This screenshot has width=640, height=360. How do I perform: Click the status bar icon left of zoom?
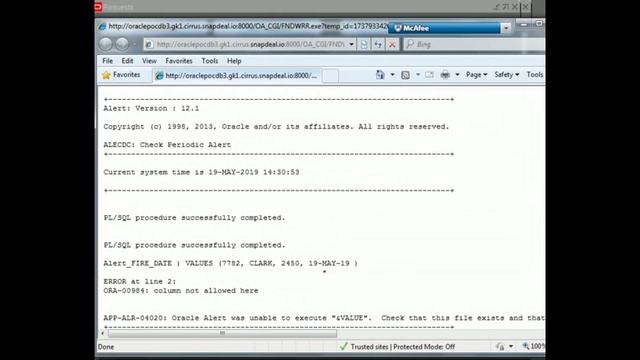[x=500, y=347]
